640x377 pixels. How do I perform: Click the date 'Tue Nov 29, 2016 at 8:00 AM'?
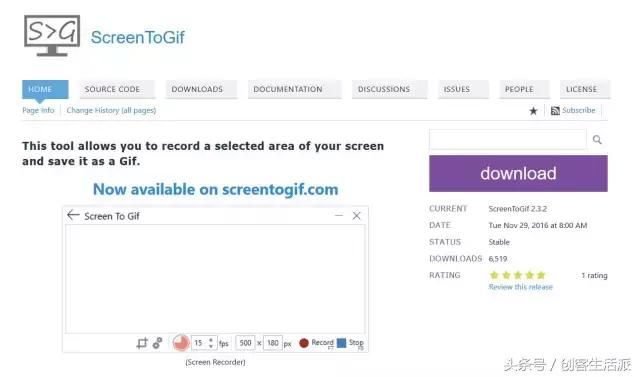tap(538, 225)
